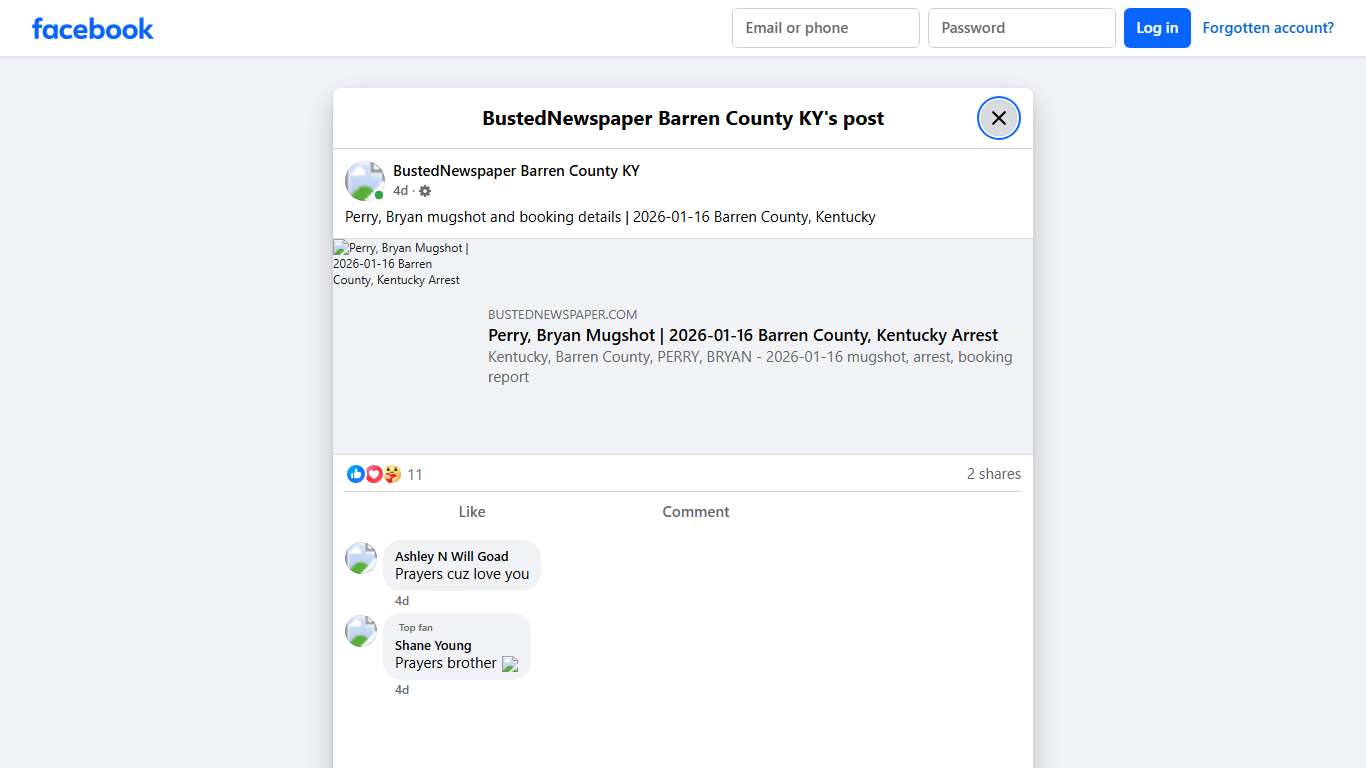This screenshot has width=1366, height=768.
Task: View the 2 shares list
Action: click(x=993, y=474)
